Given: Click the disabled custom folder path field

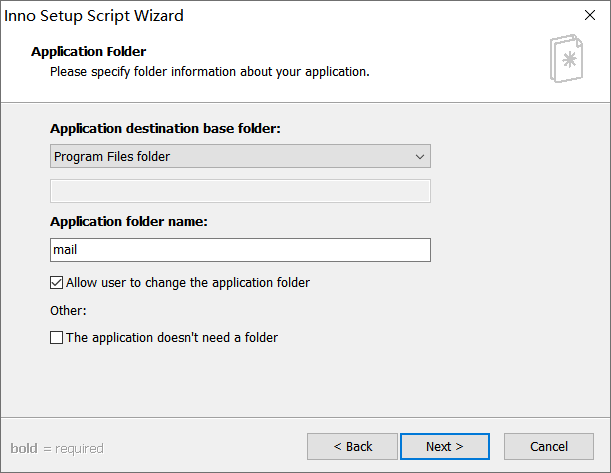Looking at the screenshot, I should coord(240,191).
